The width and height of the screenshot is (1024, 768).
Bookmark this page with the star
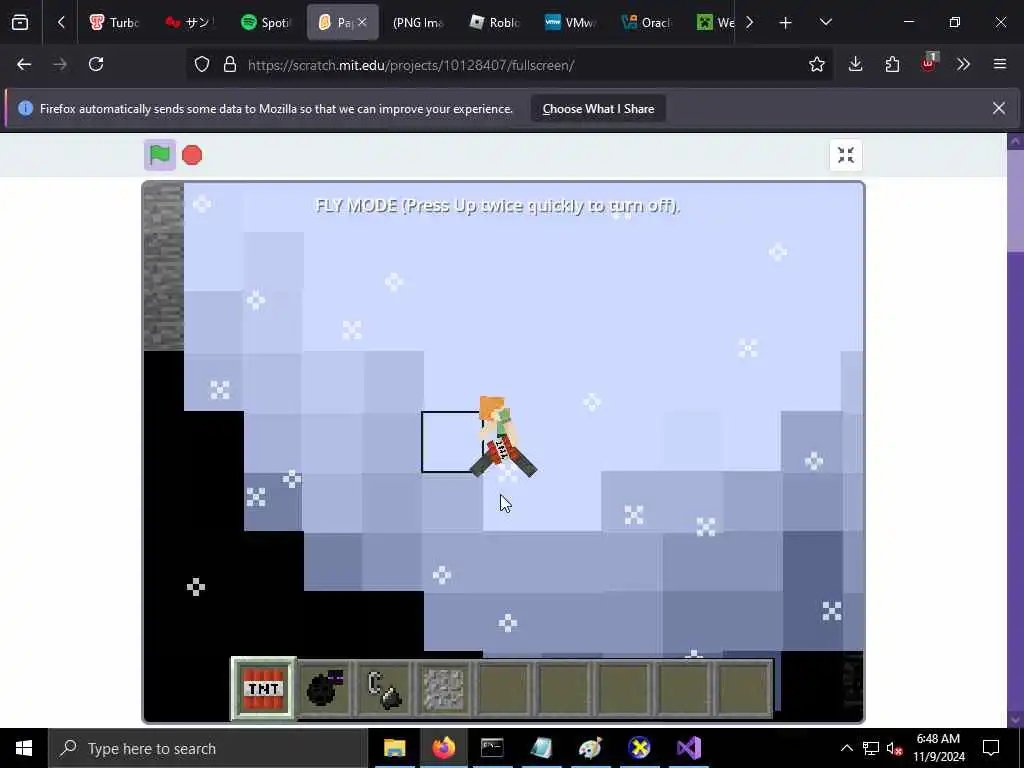pos(816,64)
